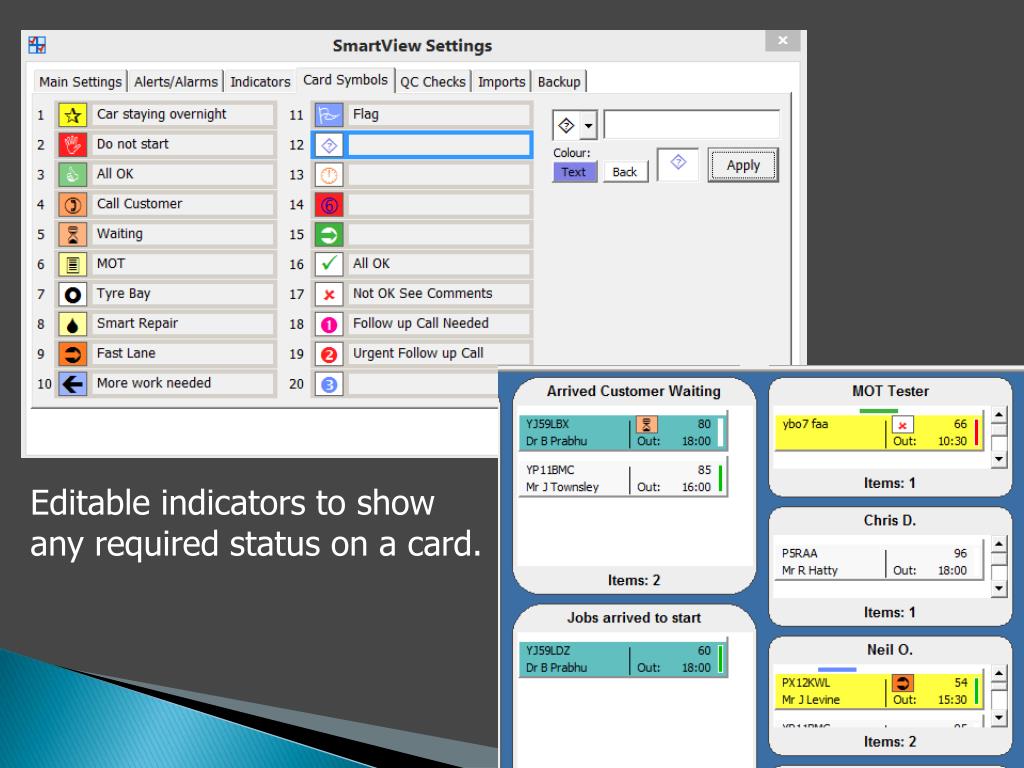Select the green checkmark All OK symbol
The width and height of the screenshot is (1024, 768).
click(329, 264)
